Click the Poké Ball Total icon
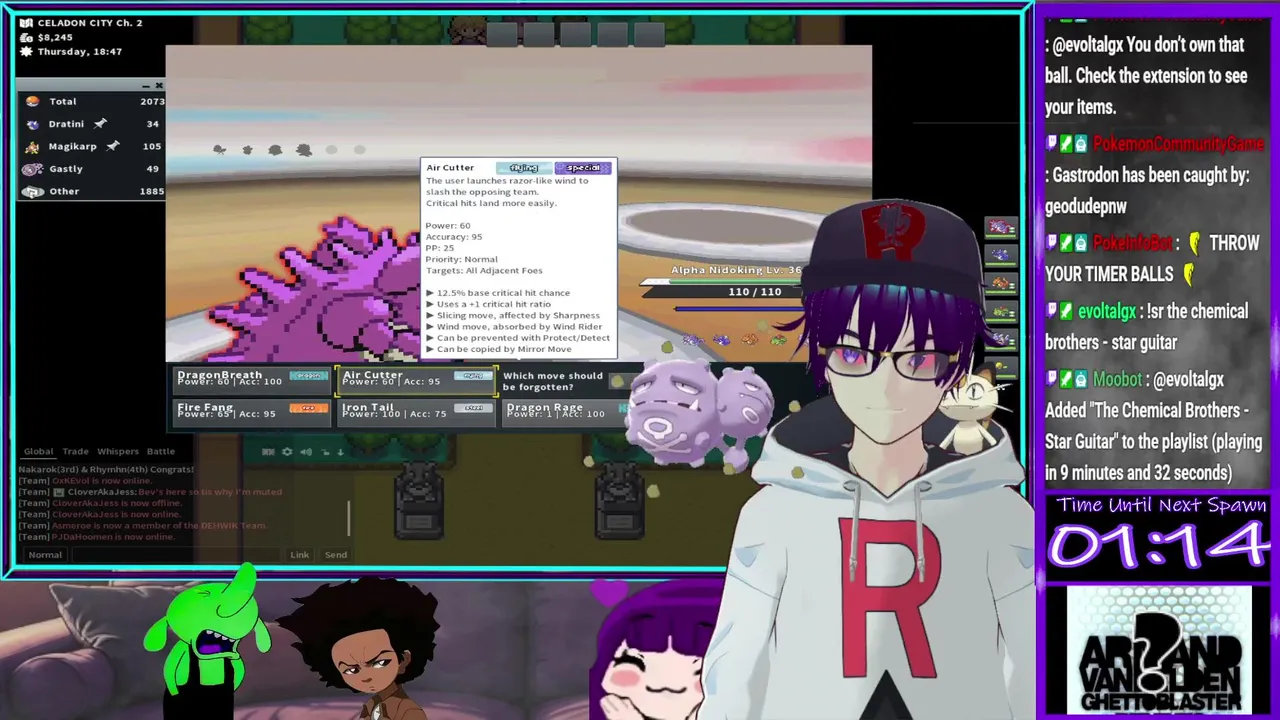 [x=33, y=101]
